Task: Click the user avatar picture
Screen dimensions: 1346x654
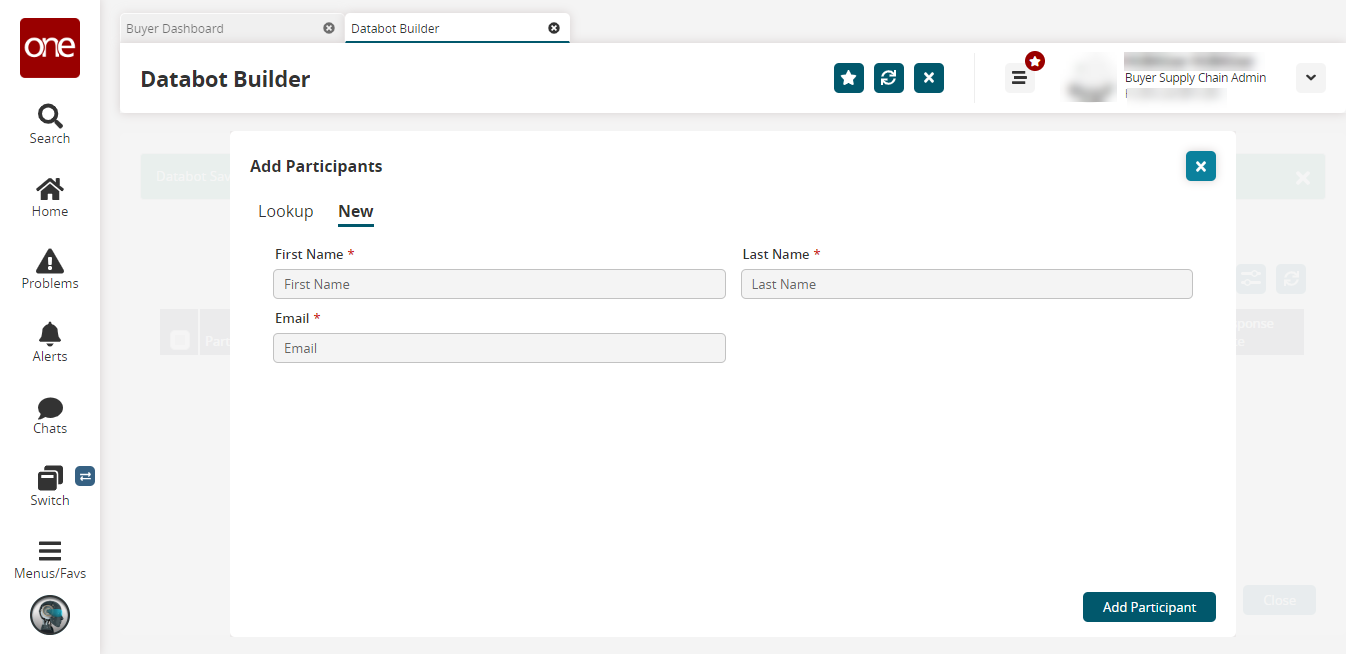Action: coord(1090,78)
